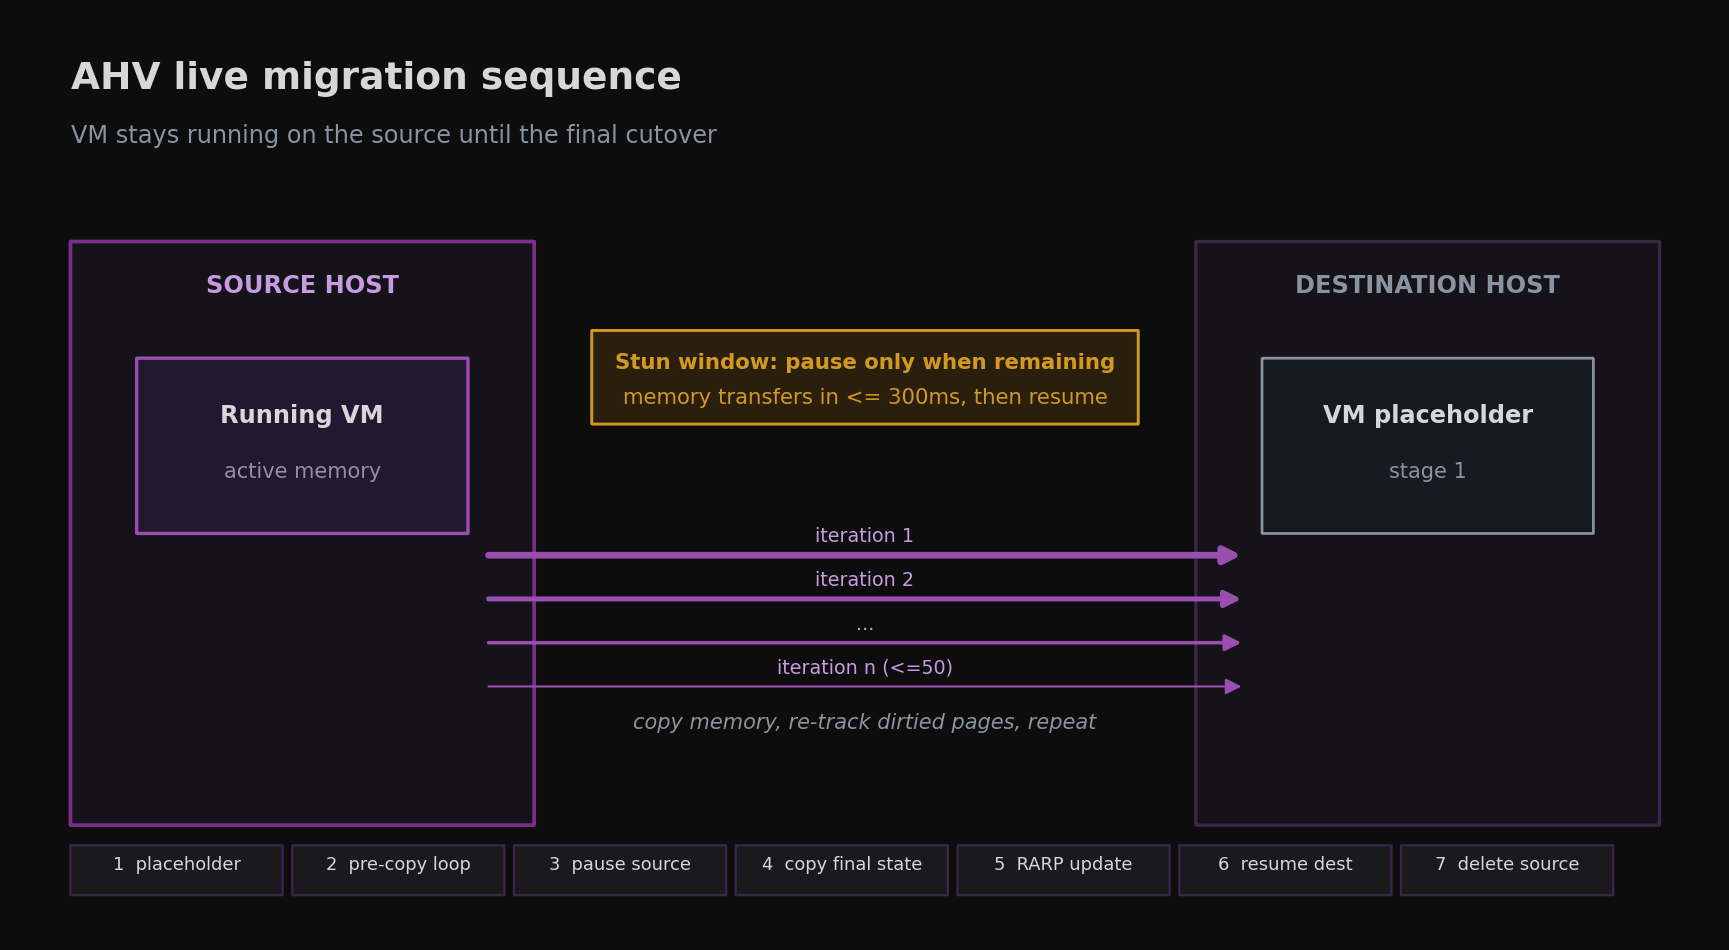Select step 4 copy final state box

pos(842,870)
